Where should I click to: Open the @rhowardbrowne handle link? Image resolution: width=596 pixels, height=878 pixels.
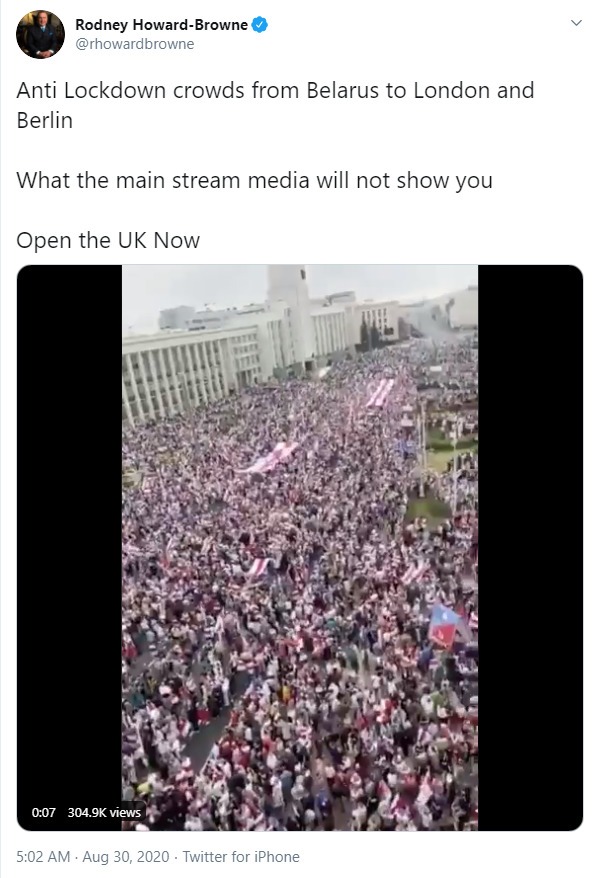tap(134, 44)
